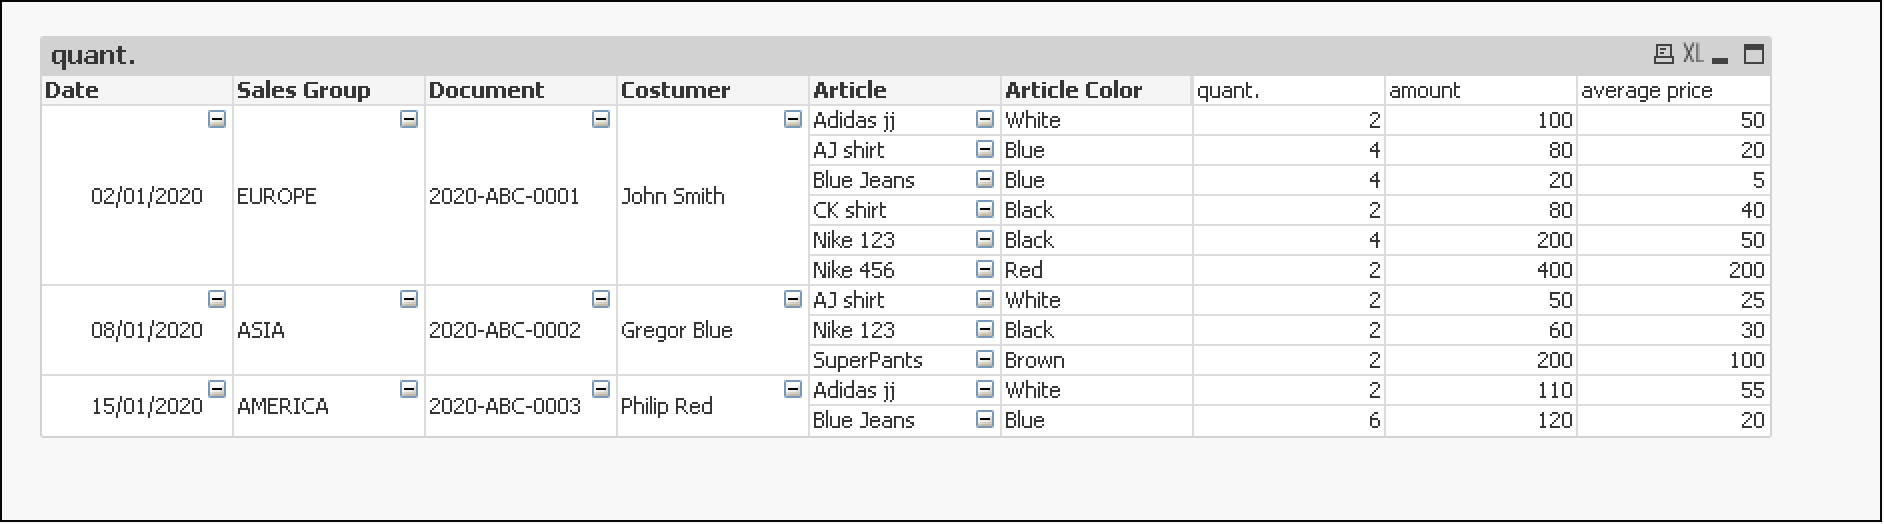Collapse the EUROPE sales group
Screen dimensions: 1884x524
(408, 120)
